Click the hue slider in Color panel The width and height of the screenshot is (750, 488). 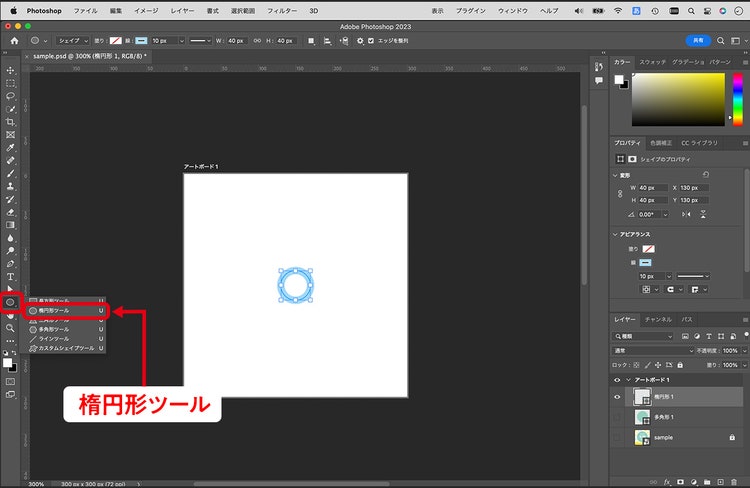738,99
